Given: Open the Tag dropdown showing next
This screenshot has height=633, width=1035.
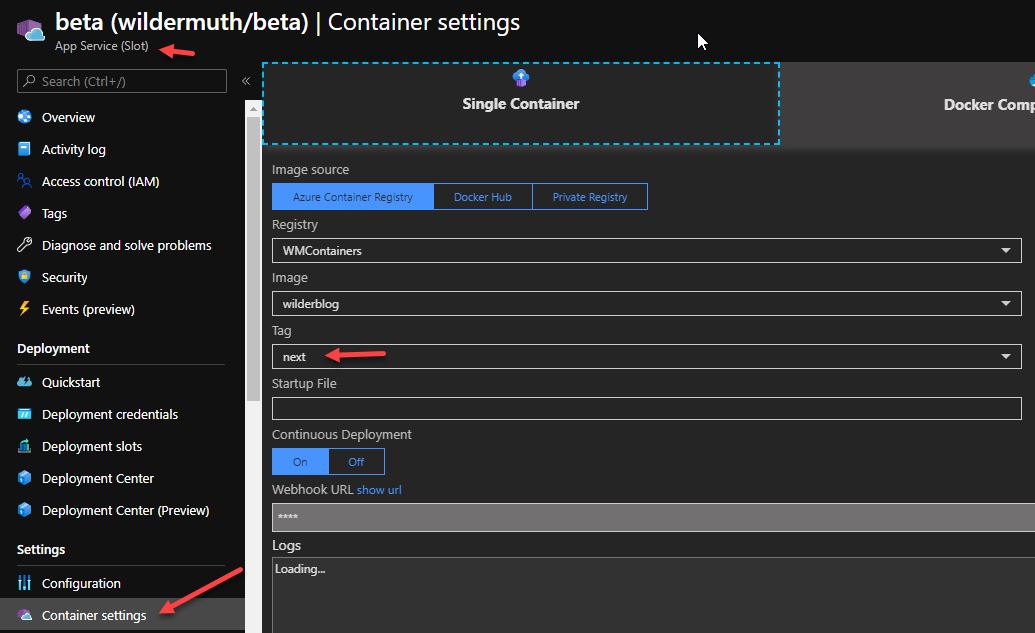Looking at the screenshot, I should tap(646, 357).
